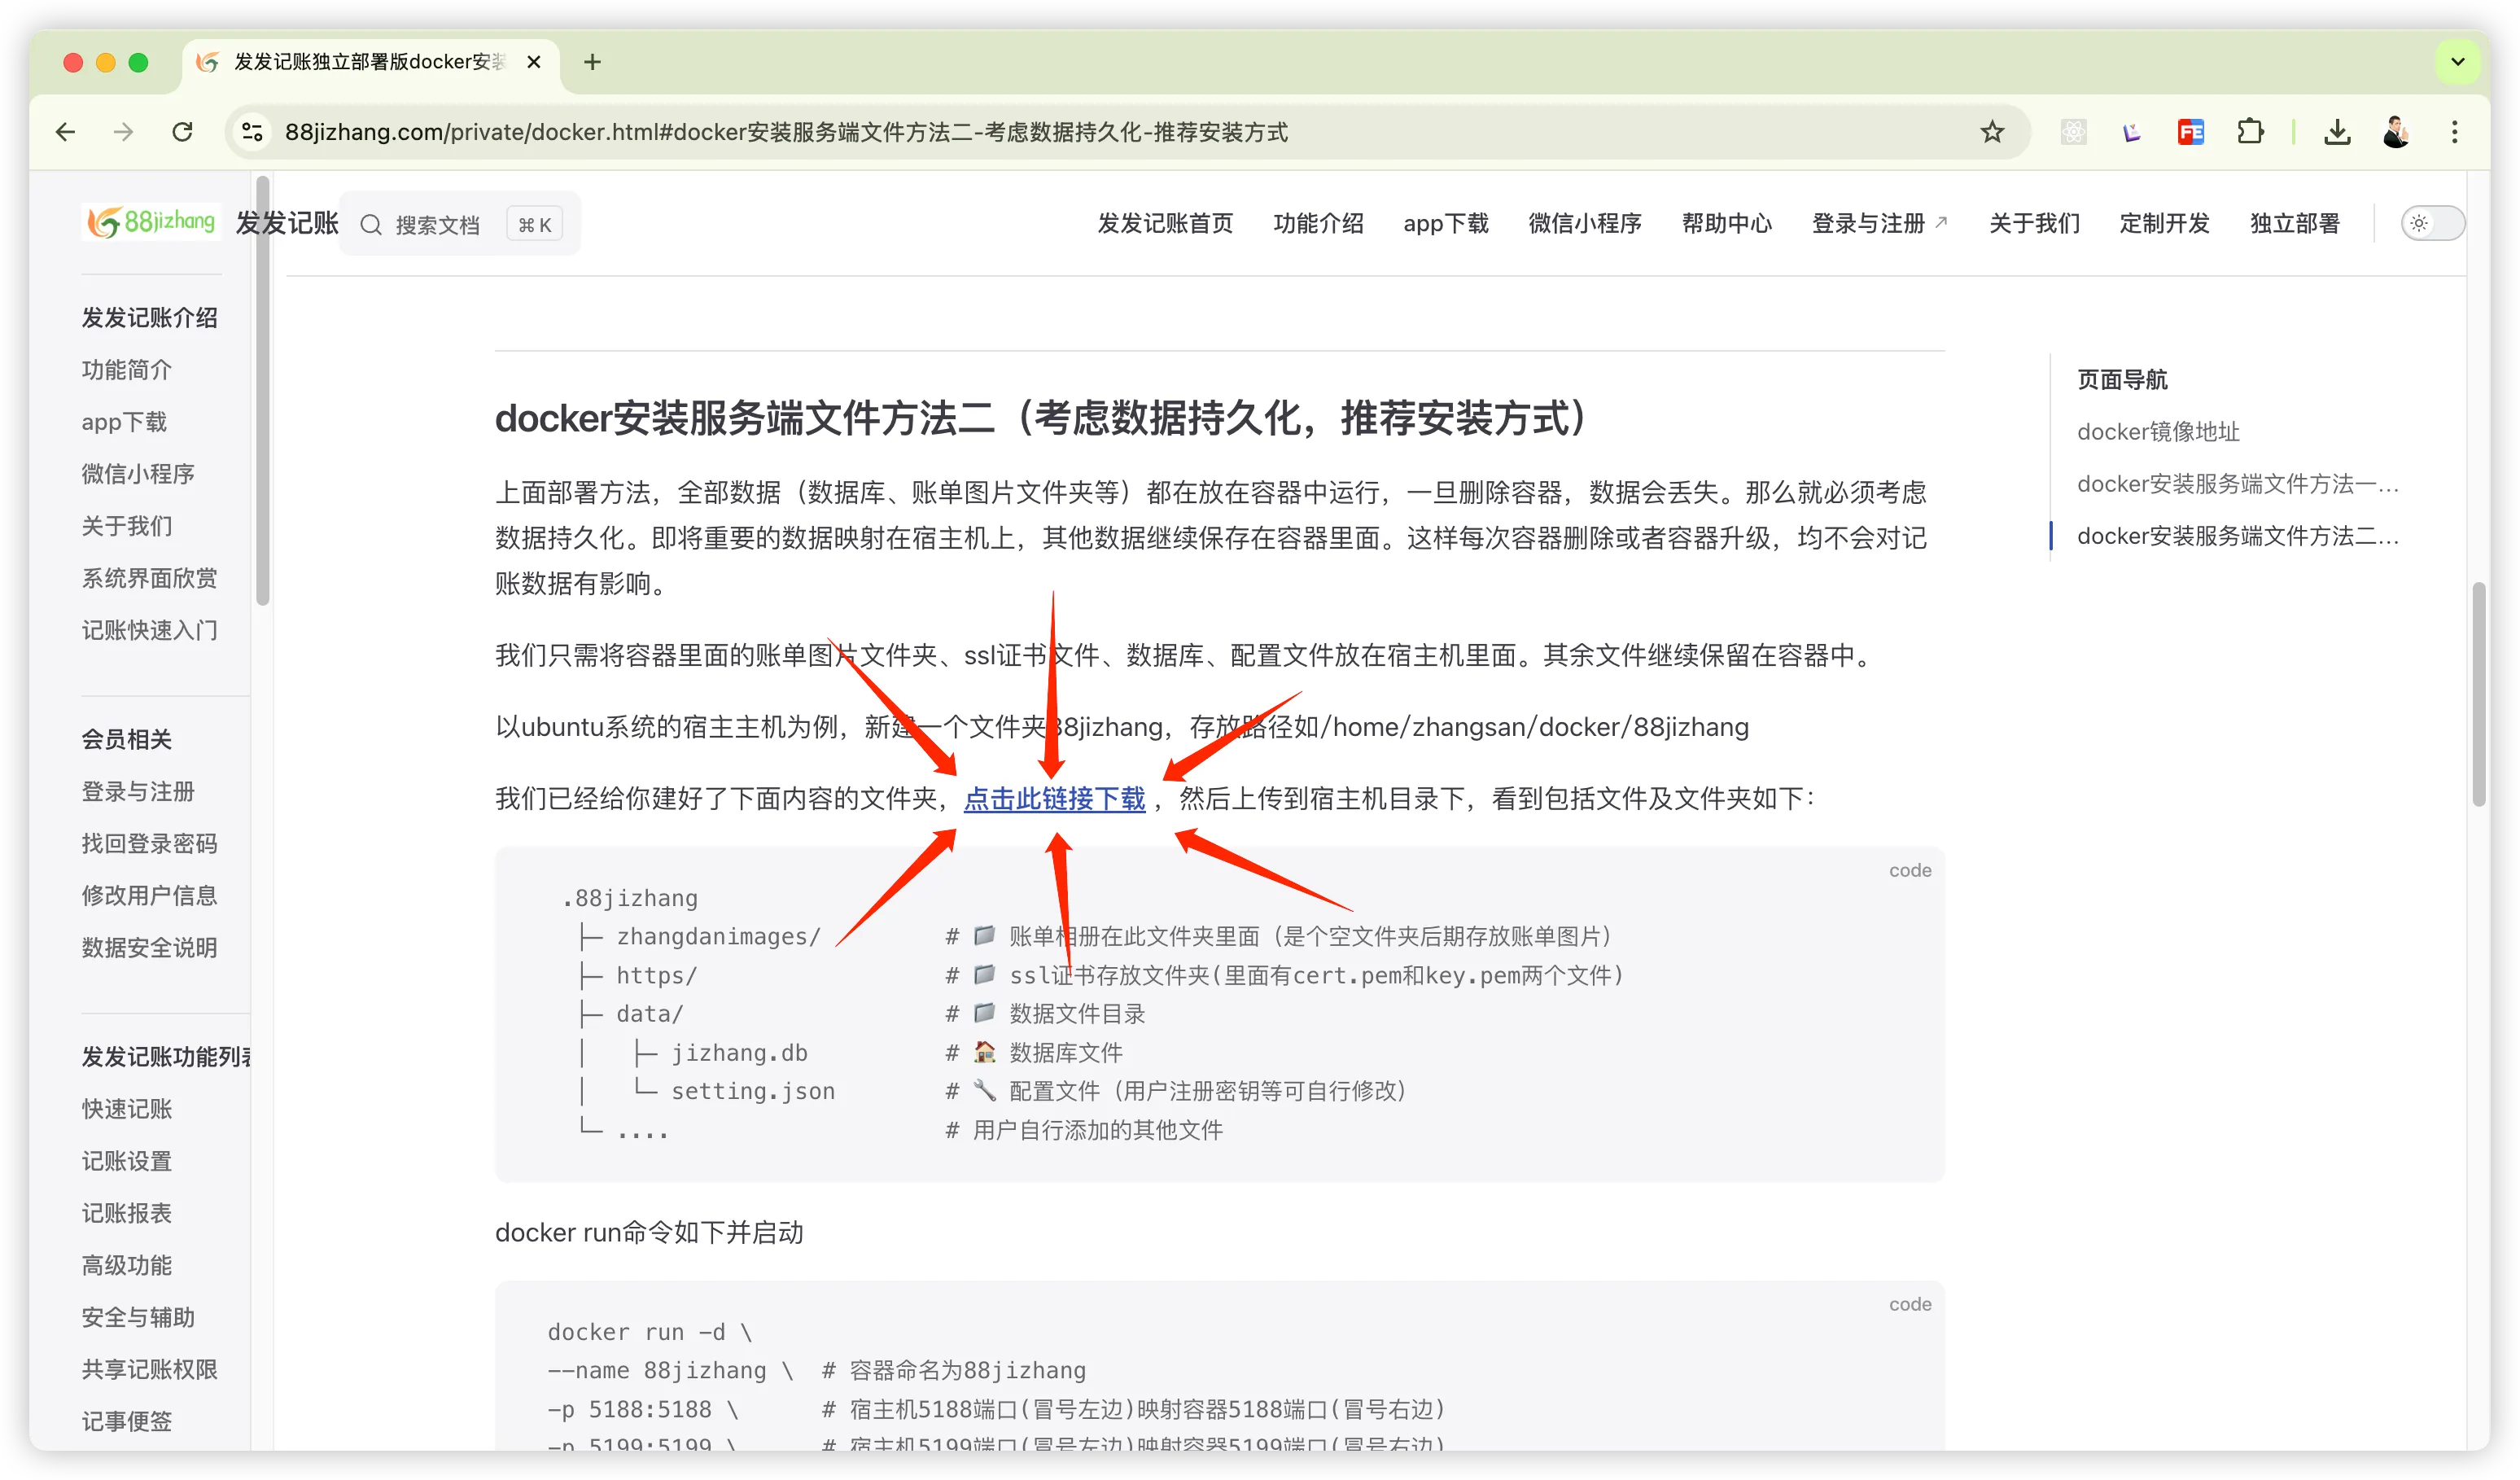Open 微信小程序 in top navigation

[x=1585, y=223]
